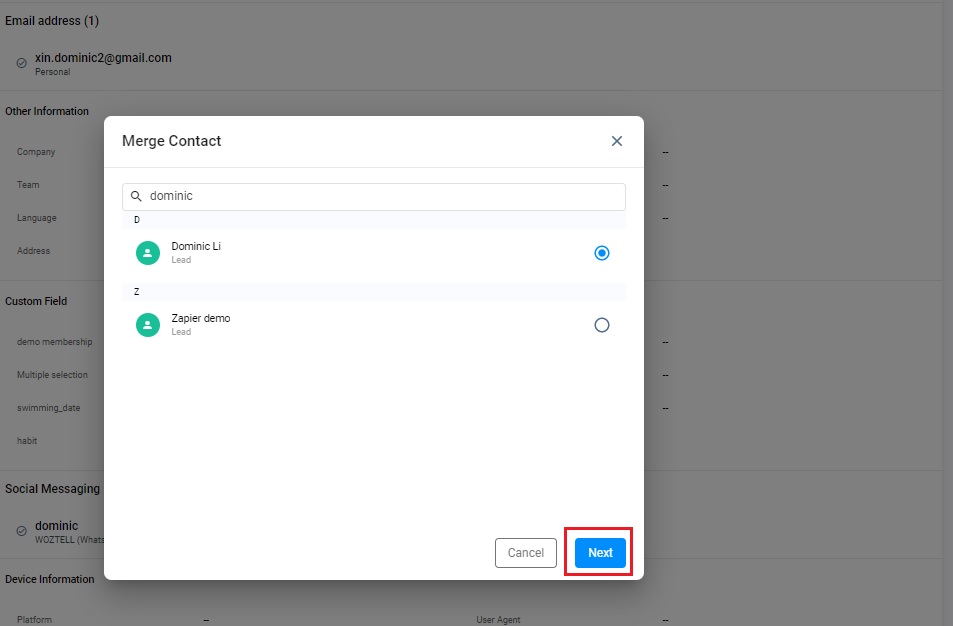Viewport: 953px width, 626px height.
Task: Click the verified check icon beside the Gmail address
Action: [21, 63]
